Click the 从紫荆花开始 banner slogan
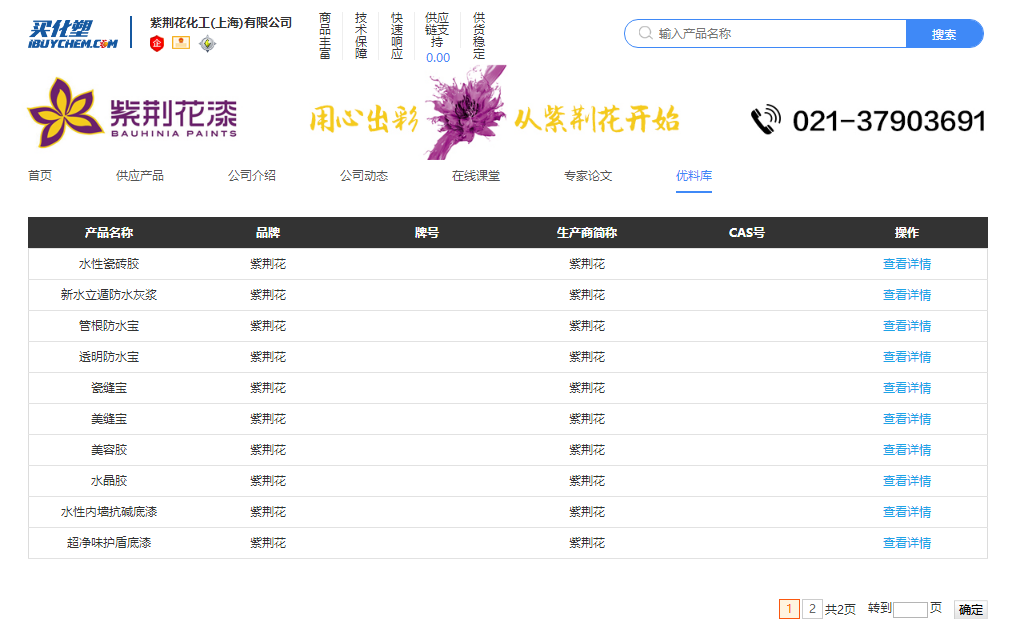 point(597,119)
